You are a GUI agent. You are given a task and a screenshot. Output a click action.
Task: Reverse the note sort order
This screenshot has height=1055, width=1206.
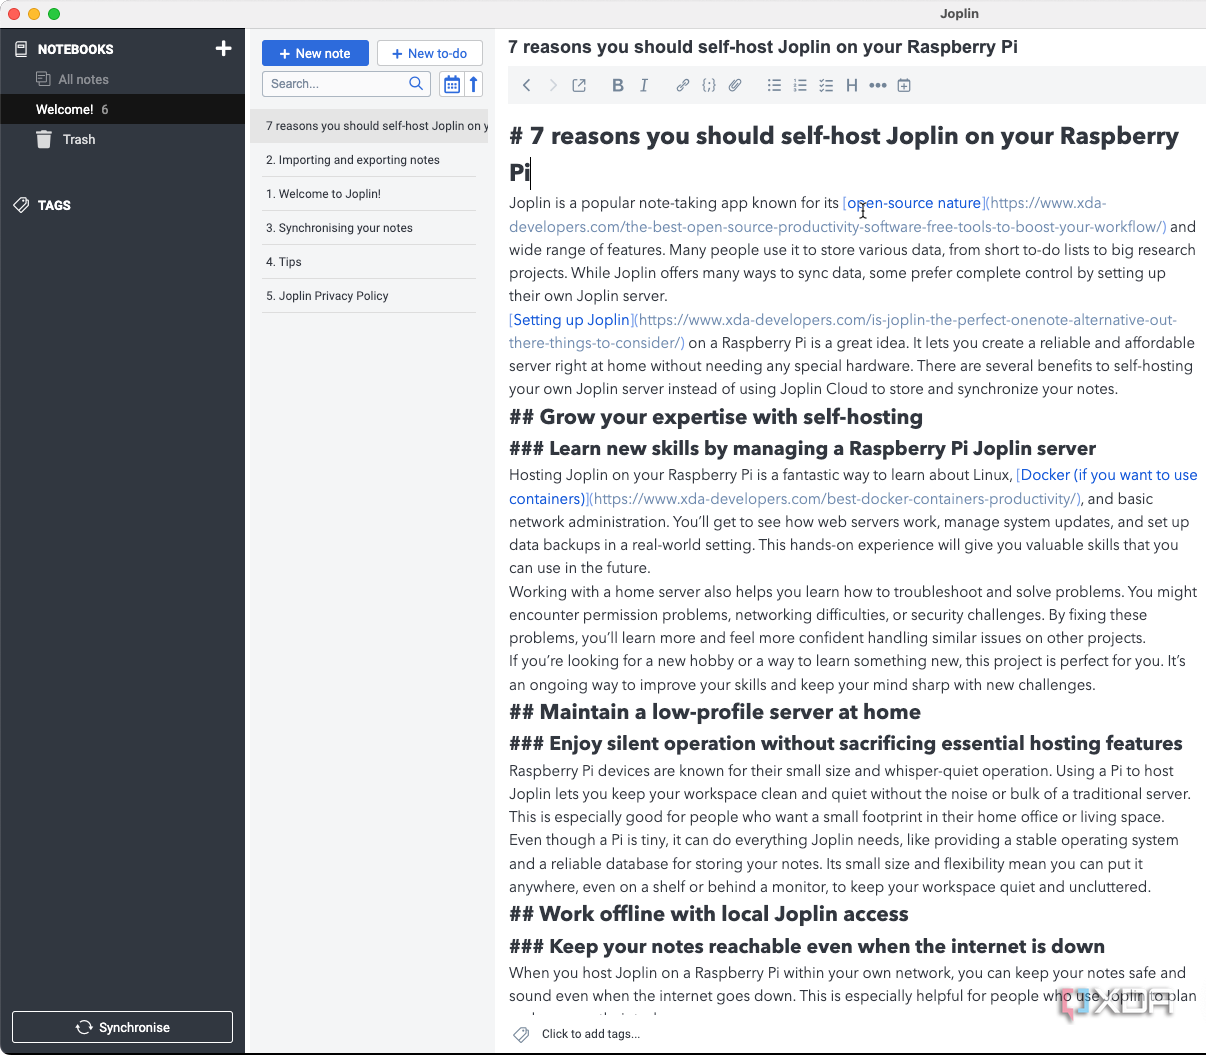pos(474,84)
